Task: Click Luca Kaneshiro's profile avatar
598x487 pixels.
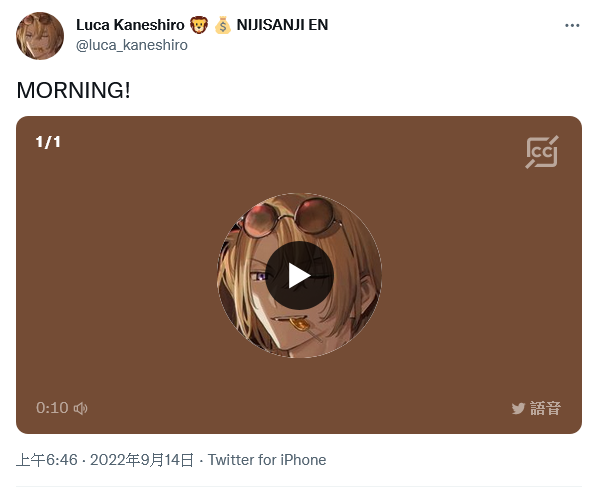Action: pyautogui.click(x=40, y=36)
